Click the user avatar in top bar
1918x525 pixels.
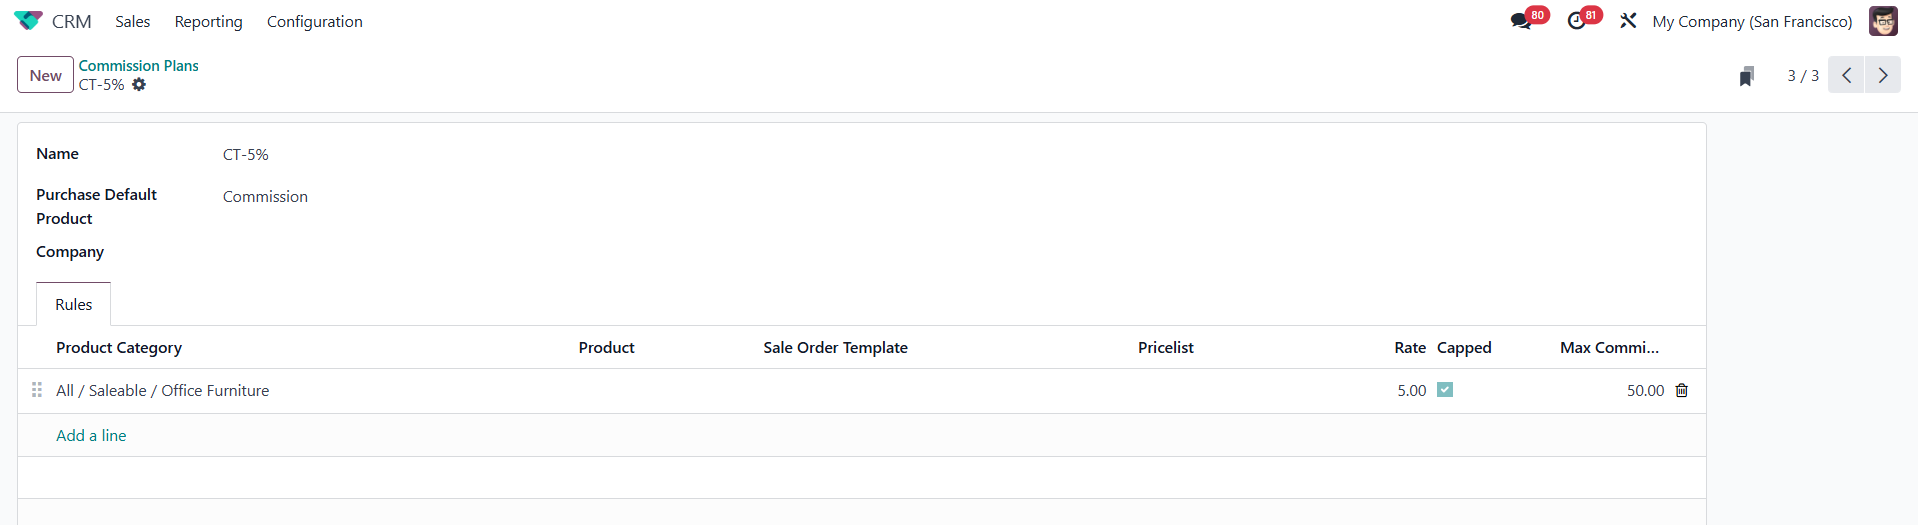1883,21
